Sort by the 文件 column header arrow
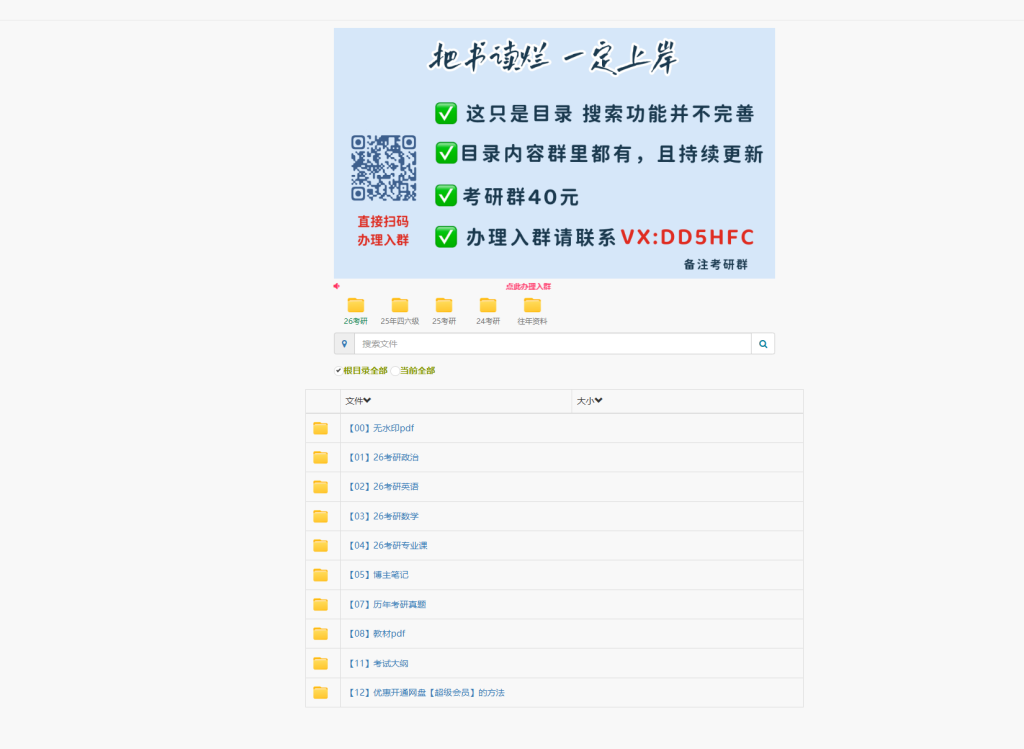This screenshot has width=1024, height=749. tap(368, 400)
